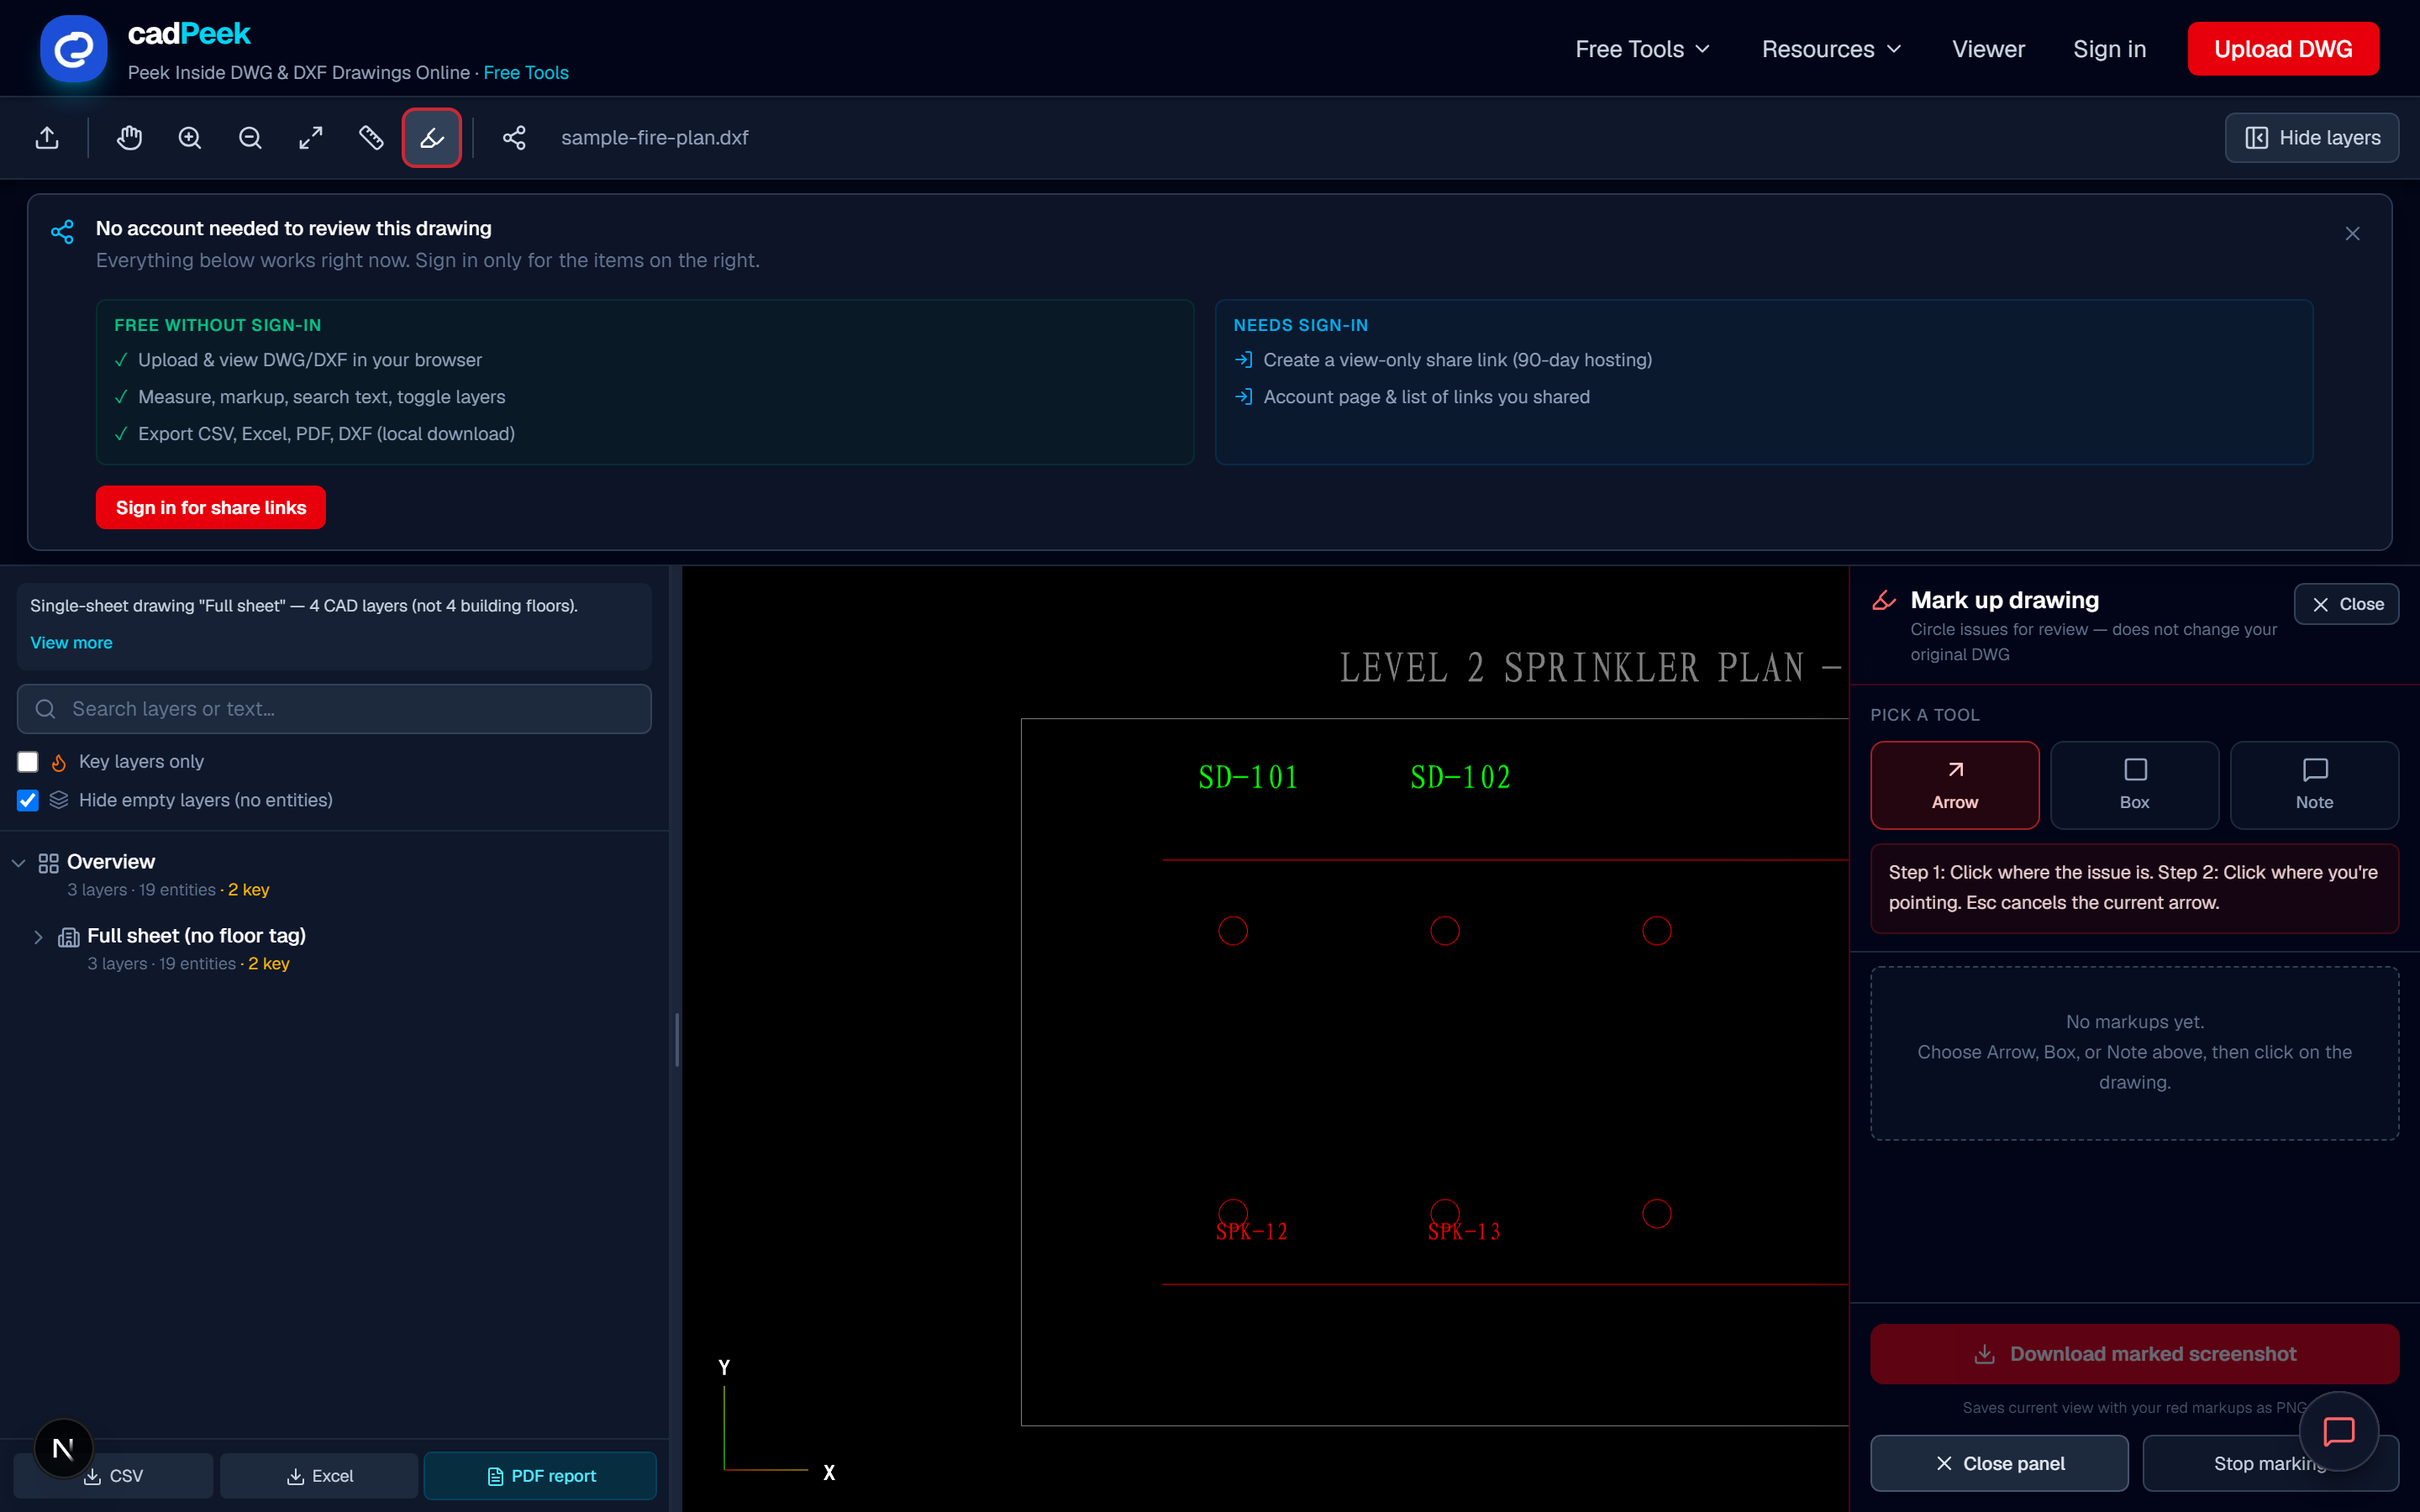Screen dimensions: 2420x1512
Task: Uncheck Hide empty layers checkbox
Action: (28, 800)
